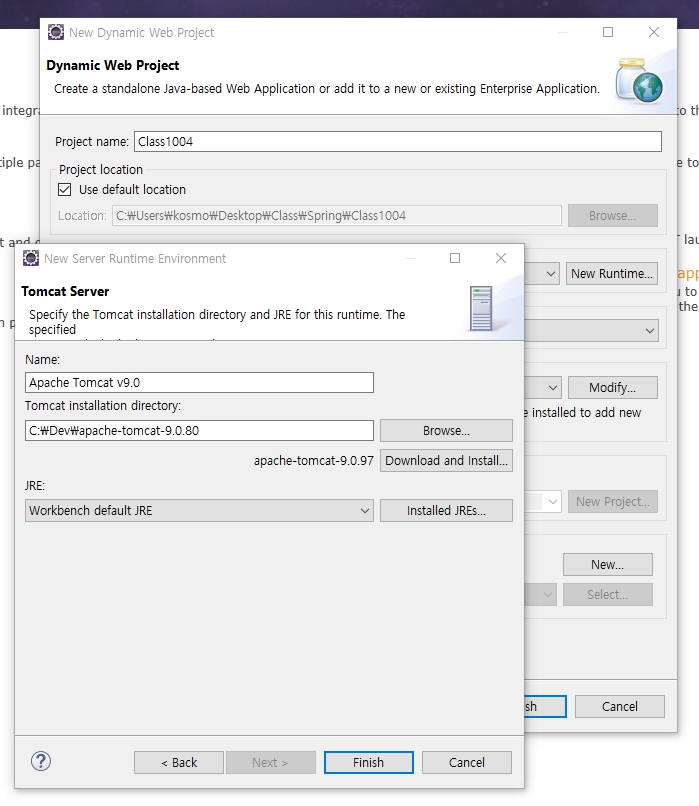
Task: Maximize the New Server Runtime Environment dialog
Action: 455,258
